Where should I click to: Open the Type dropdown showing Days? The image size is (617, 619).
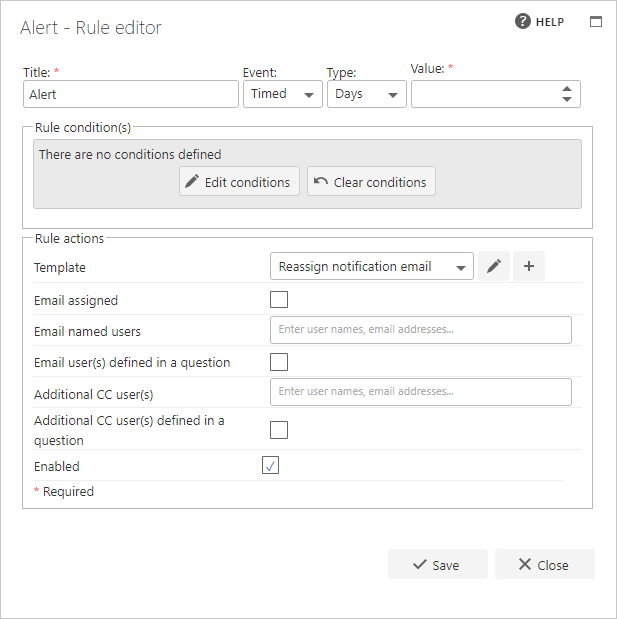(367, 94)
